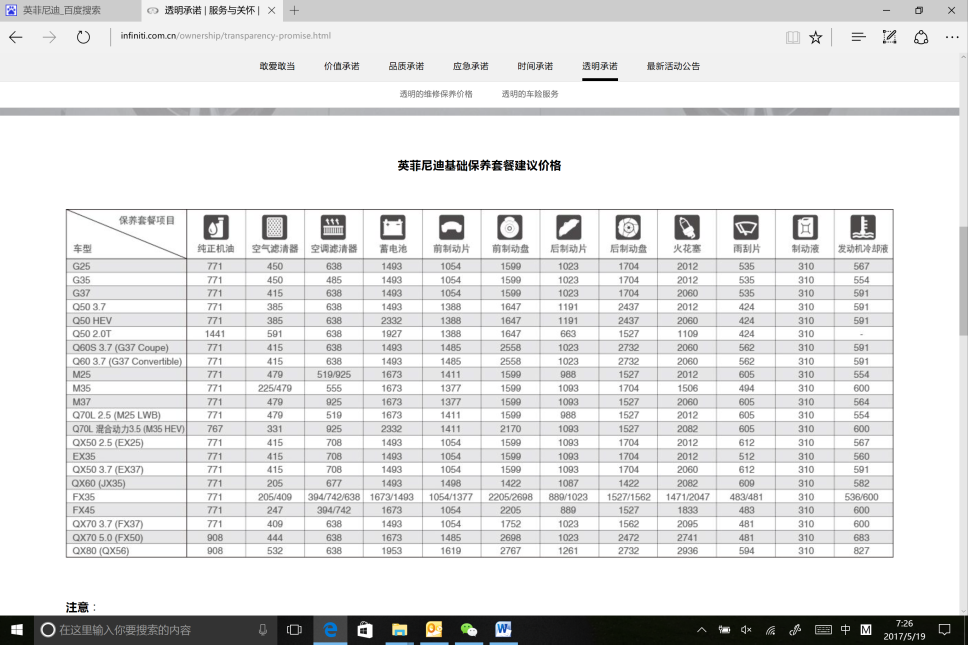This screenshot has height=645, width=968.
Task: Click the 1441 oil price for Q50 2.0T
Action: click(215, 334)
